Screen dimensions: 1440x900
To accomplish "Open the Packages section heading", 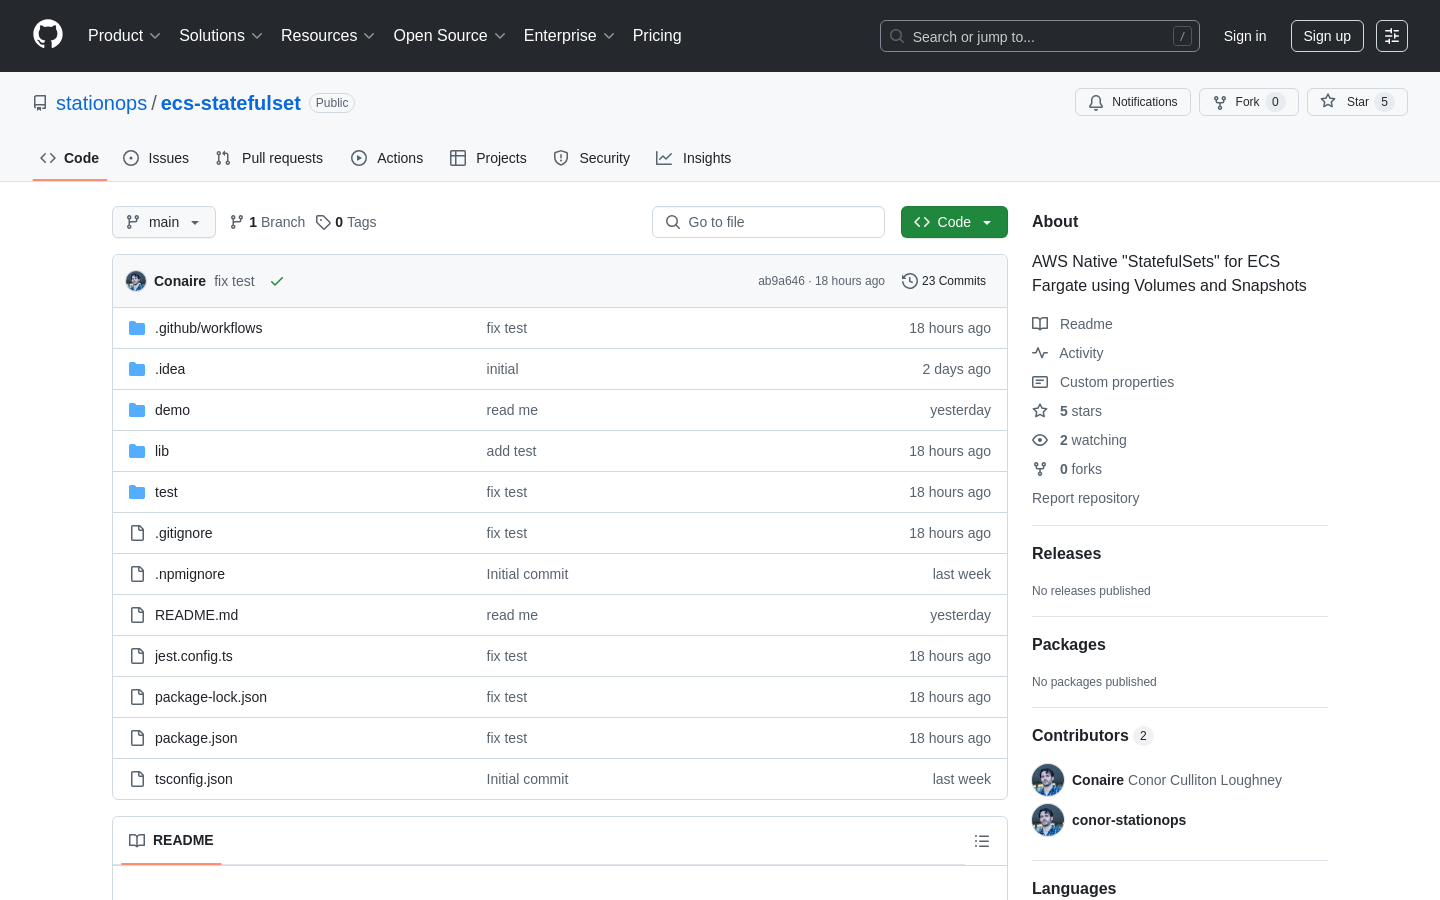I will [x=1068, y=644].
